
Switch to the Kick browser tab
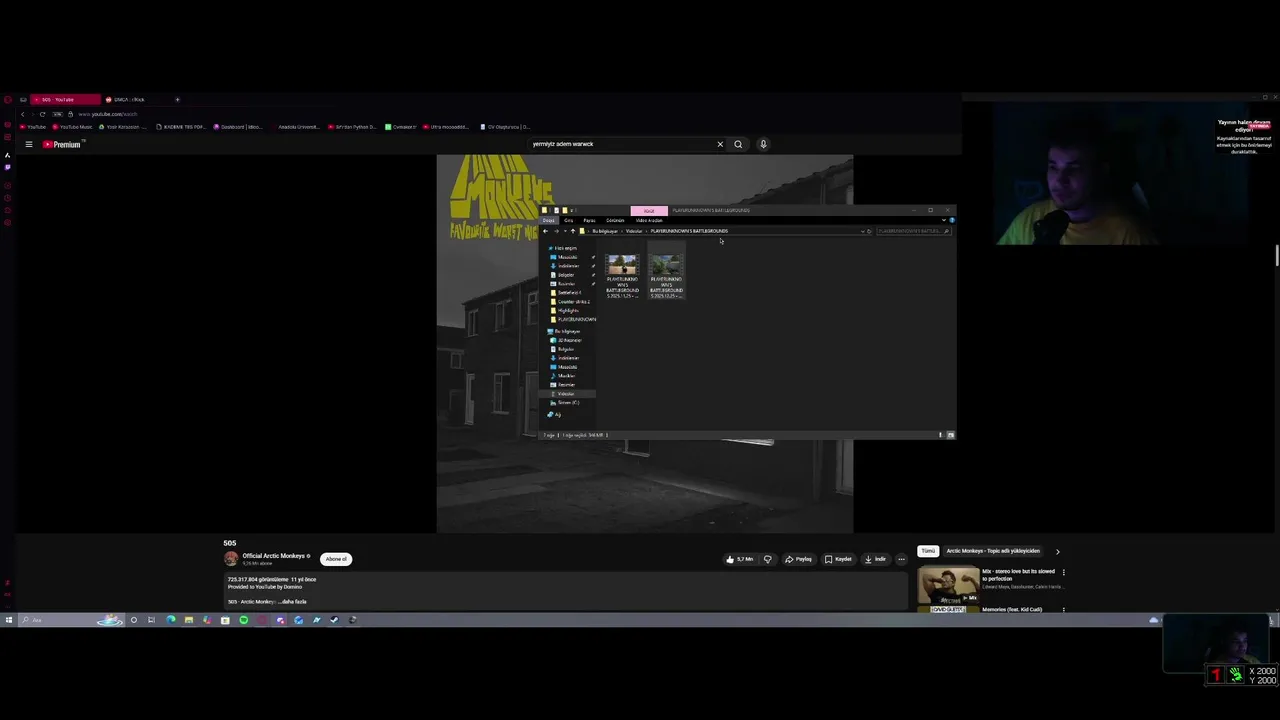(x=130, y=99)
